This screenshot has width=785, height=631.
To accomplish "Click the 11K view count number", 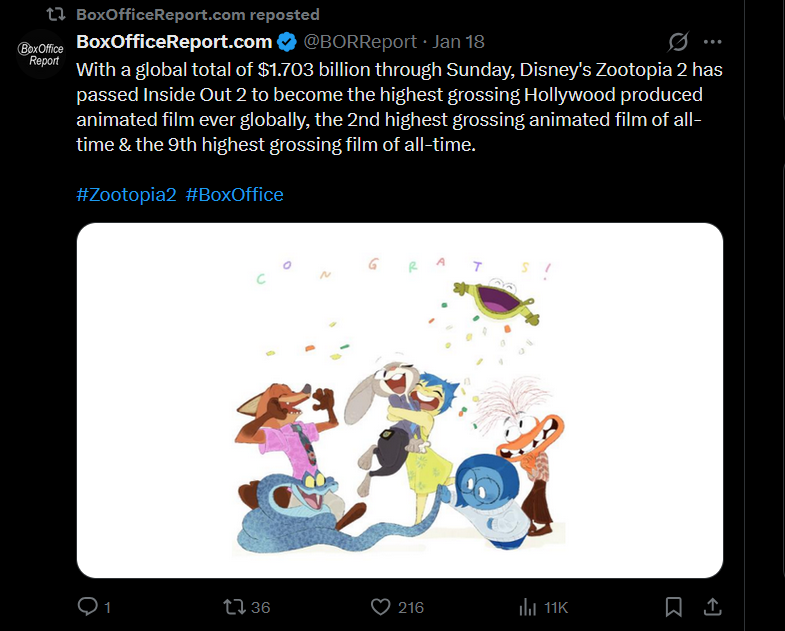I will (556, 607).
